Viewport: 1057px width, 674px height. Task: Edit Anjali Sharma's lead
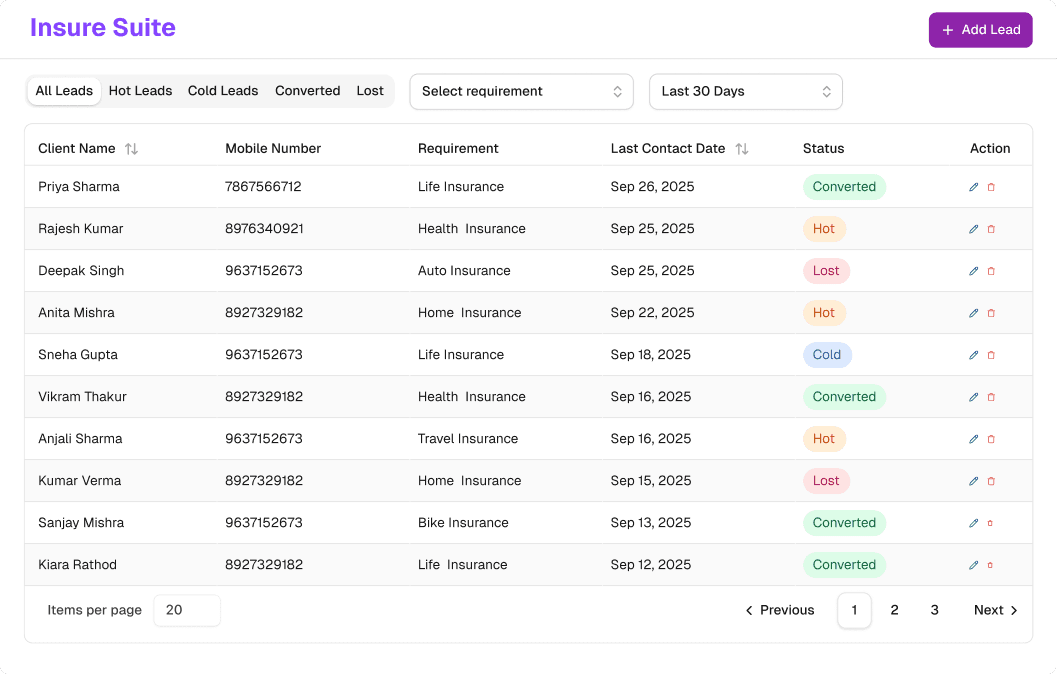(x=973, y=439)
